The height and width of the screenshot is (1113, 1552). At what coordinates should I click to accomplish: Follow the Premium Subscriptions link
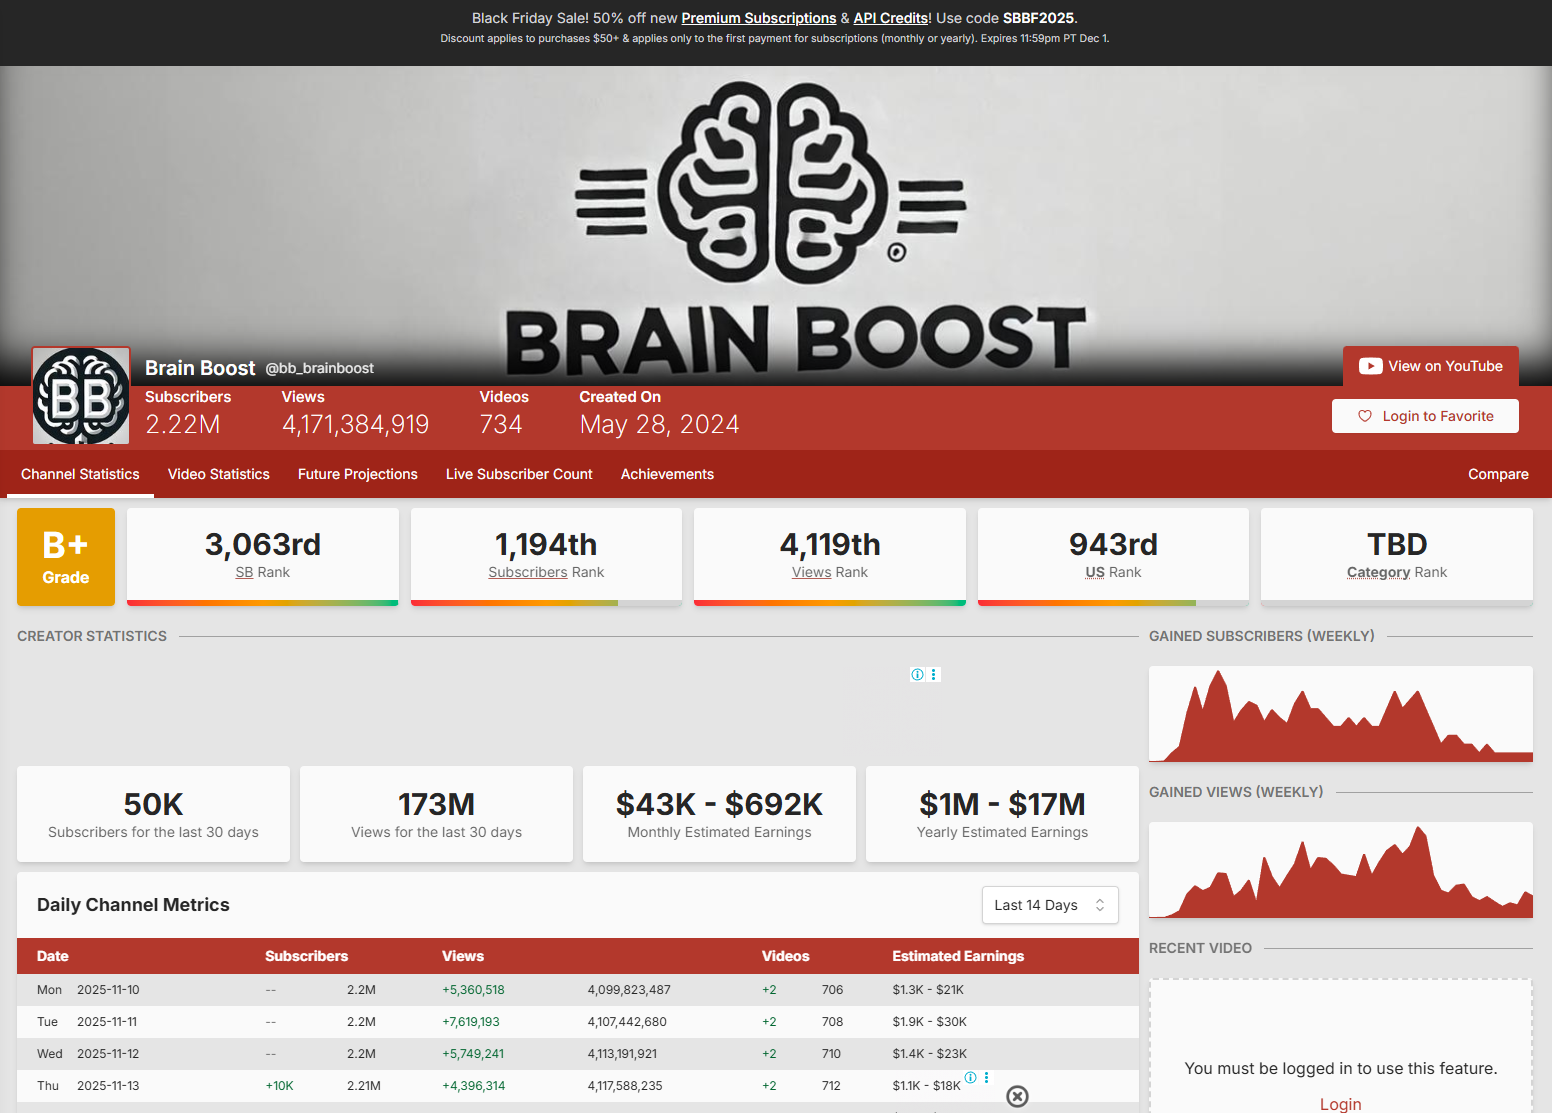758,18
